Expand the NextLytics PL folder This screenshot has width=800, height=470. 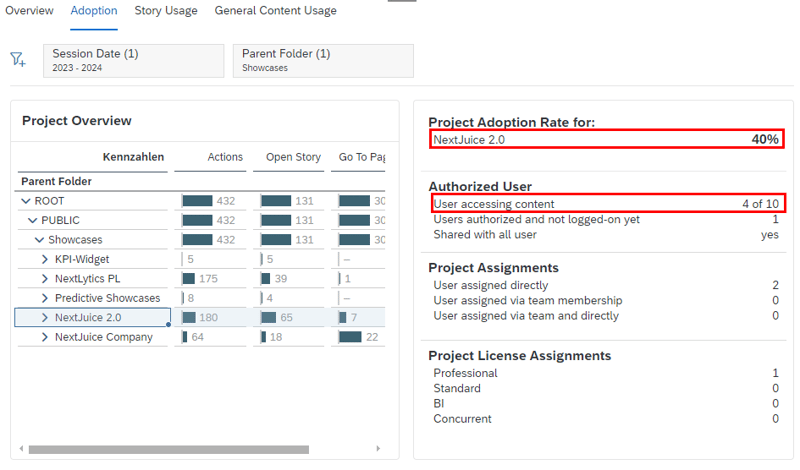pyautogui.click(x=45, y=279)
